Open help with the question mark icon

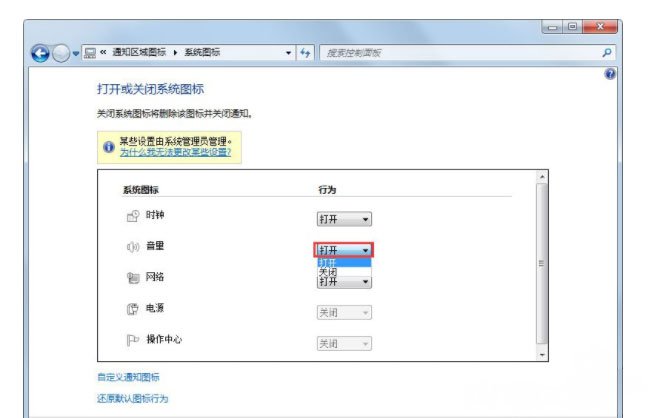coord(610,74)
